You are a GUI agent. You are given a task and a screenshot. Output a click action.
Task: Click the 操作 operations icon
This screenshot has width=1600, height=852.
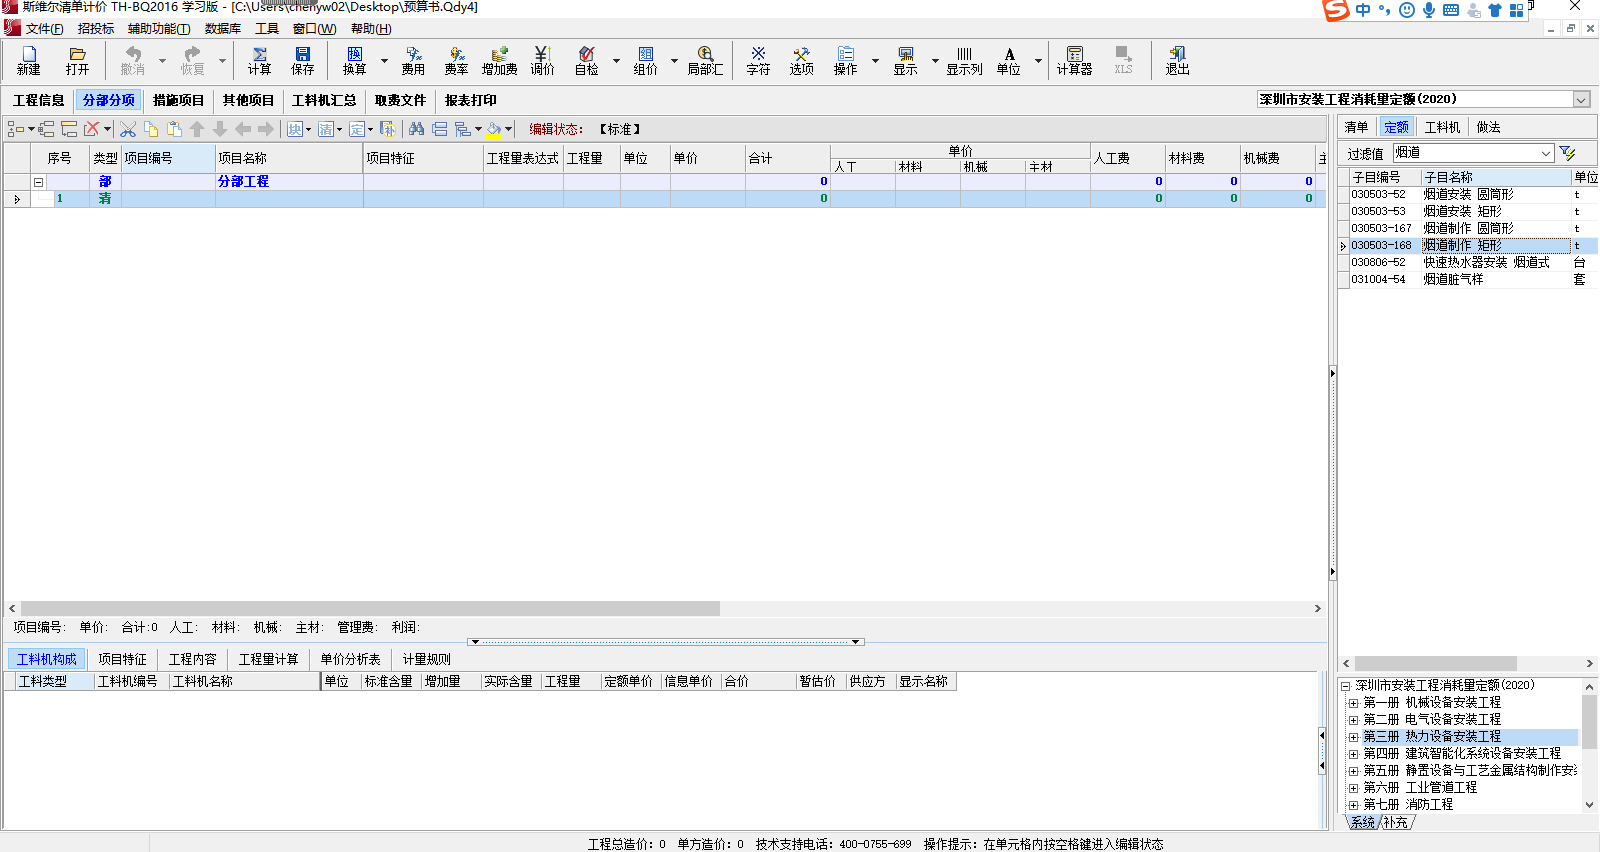(846, 61)
